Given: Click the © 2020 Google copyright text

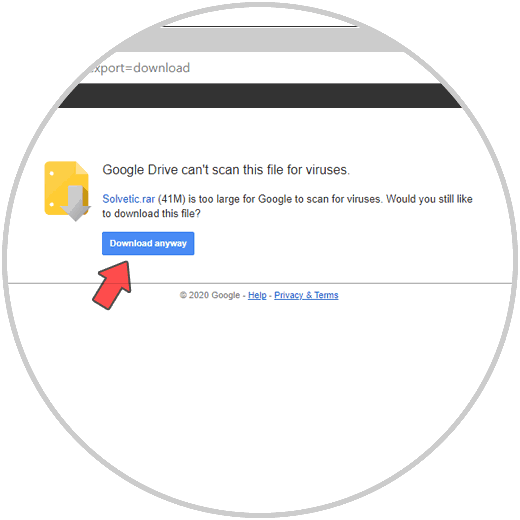Looking at the screenshot, I should [x=210, y=295].
